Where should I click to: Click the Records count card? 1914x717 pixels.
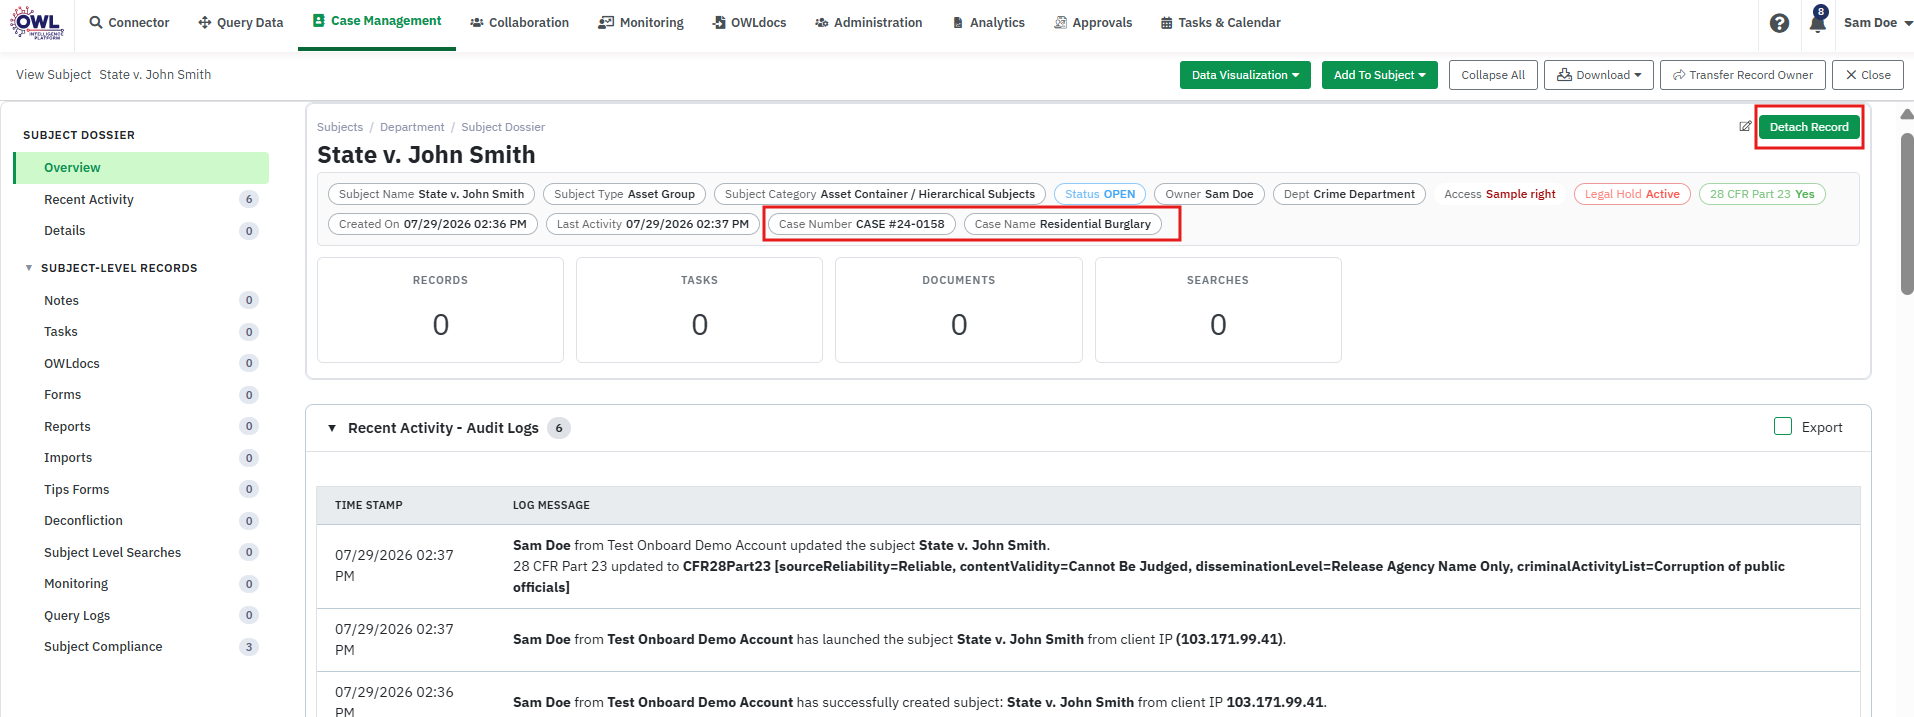pos(440,310)
